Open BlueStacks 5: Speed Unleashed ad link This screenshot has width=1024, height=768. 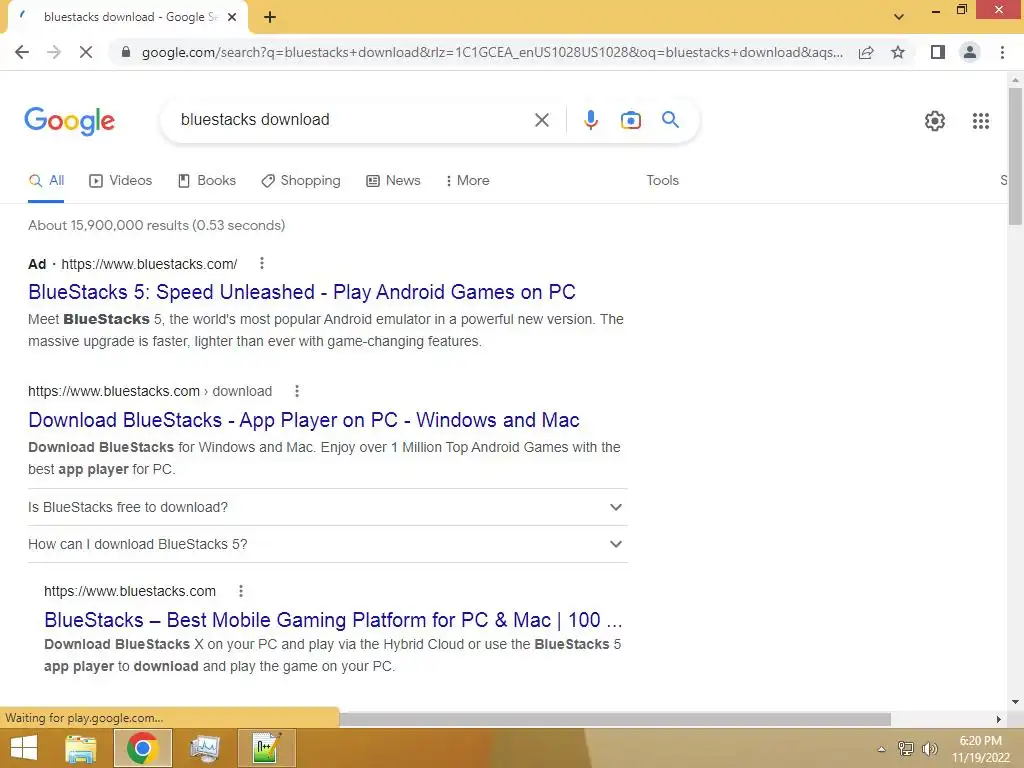[x=302, y=292]
